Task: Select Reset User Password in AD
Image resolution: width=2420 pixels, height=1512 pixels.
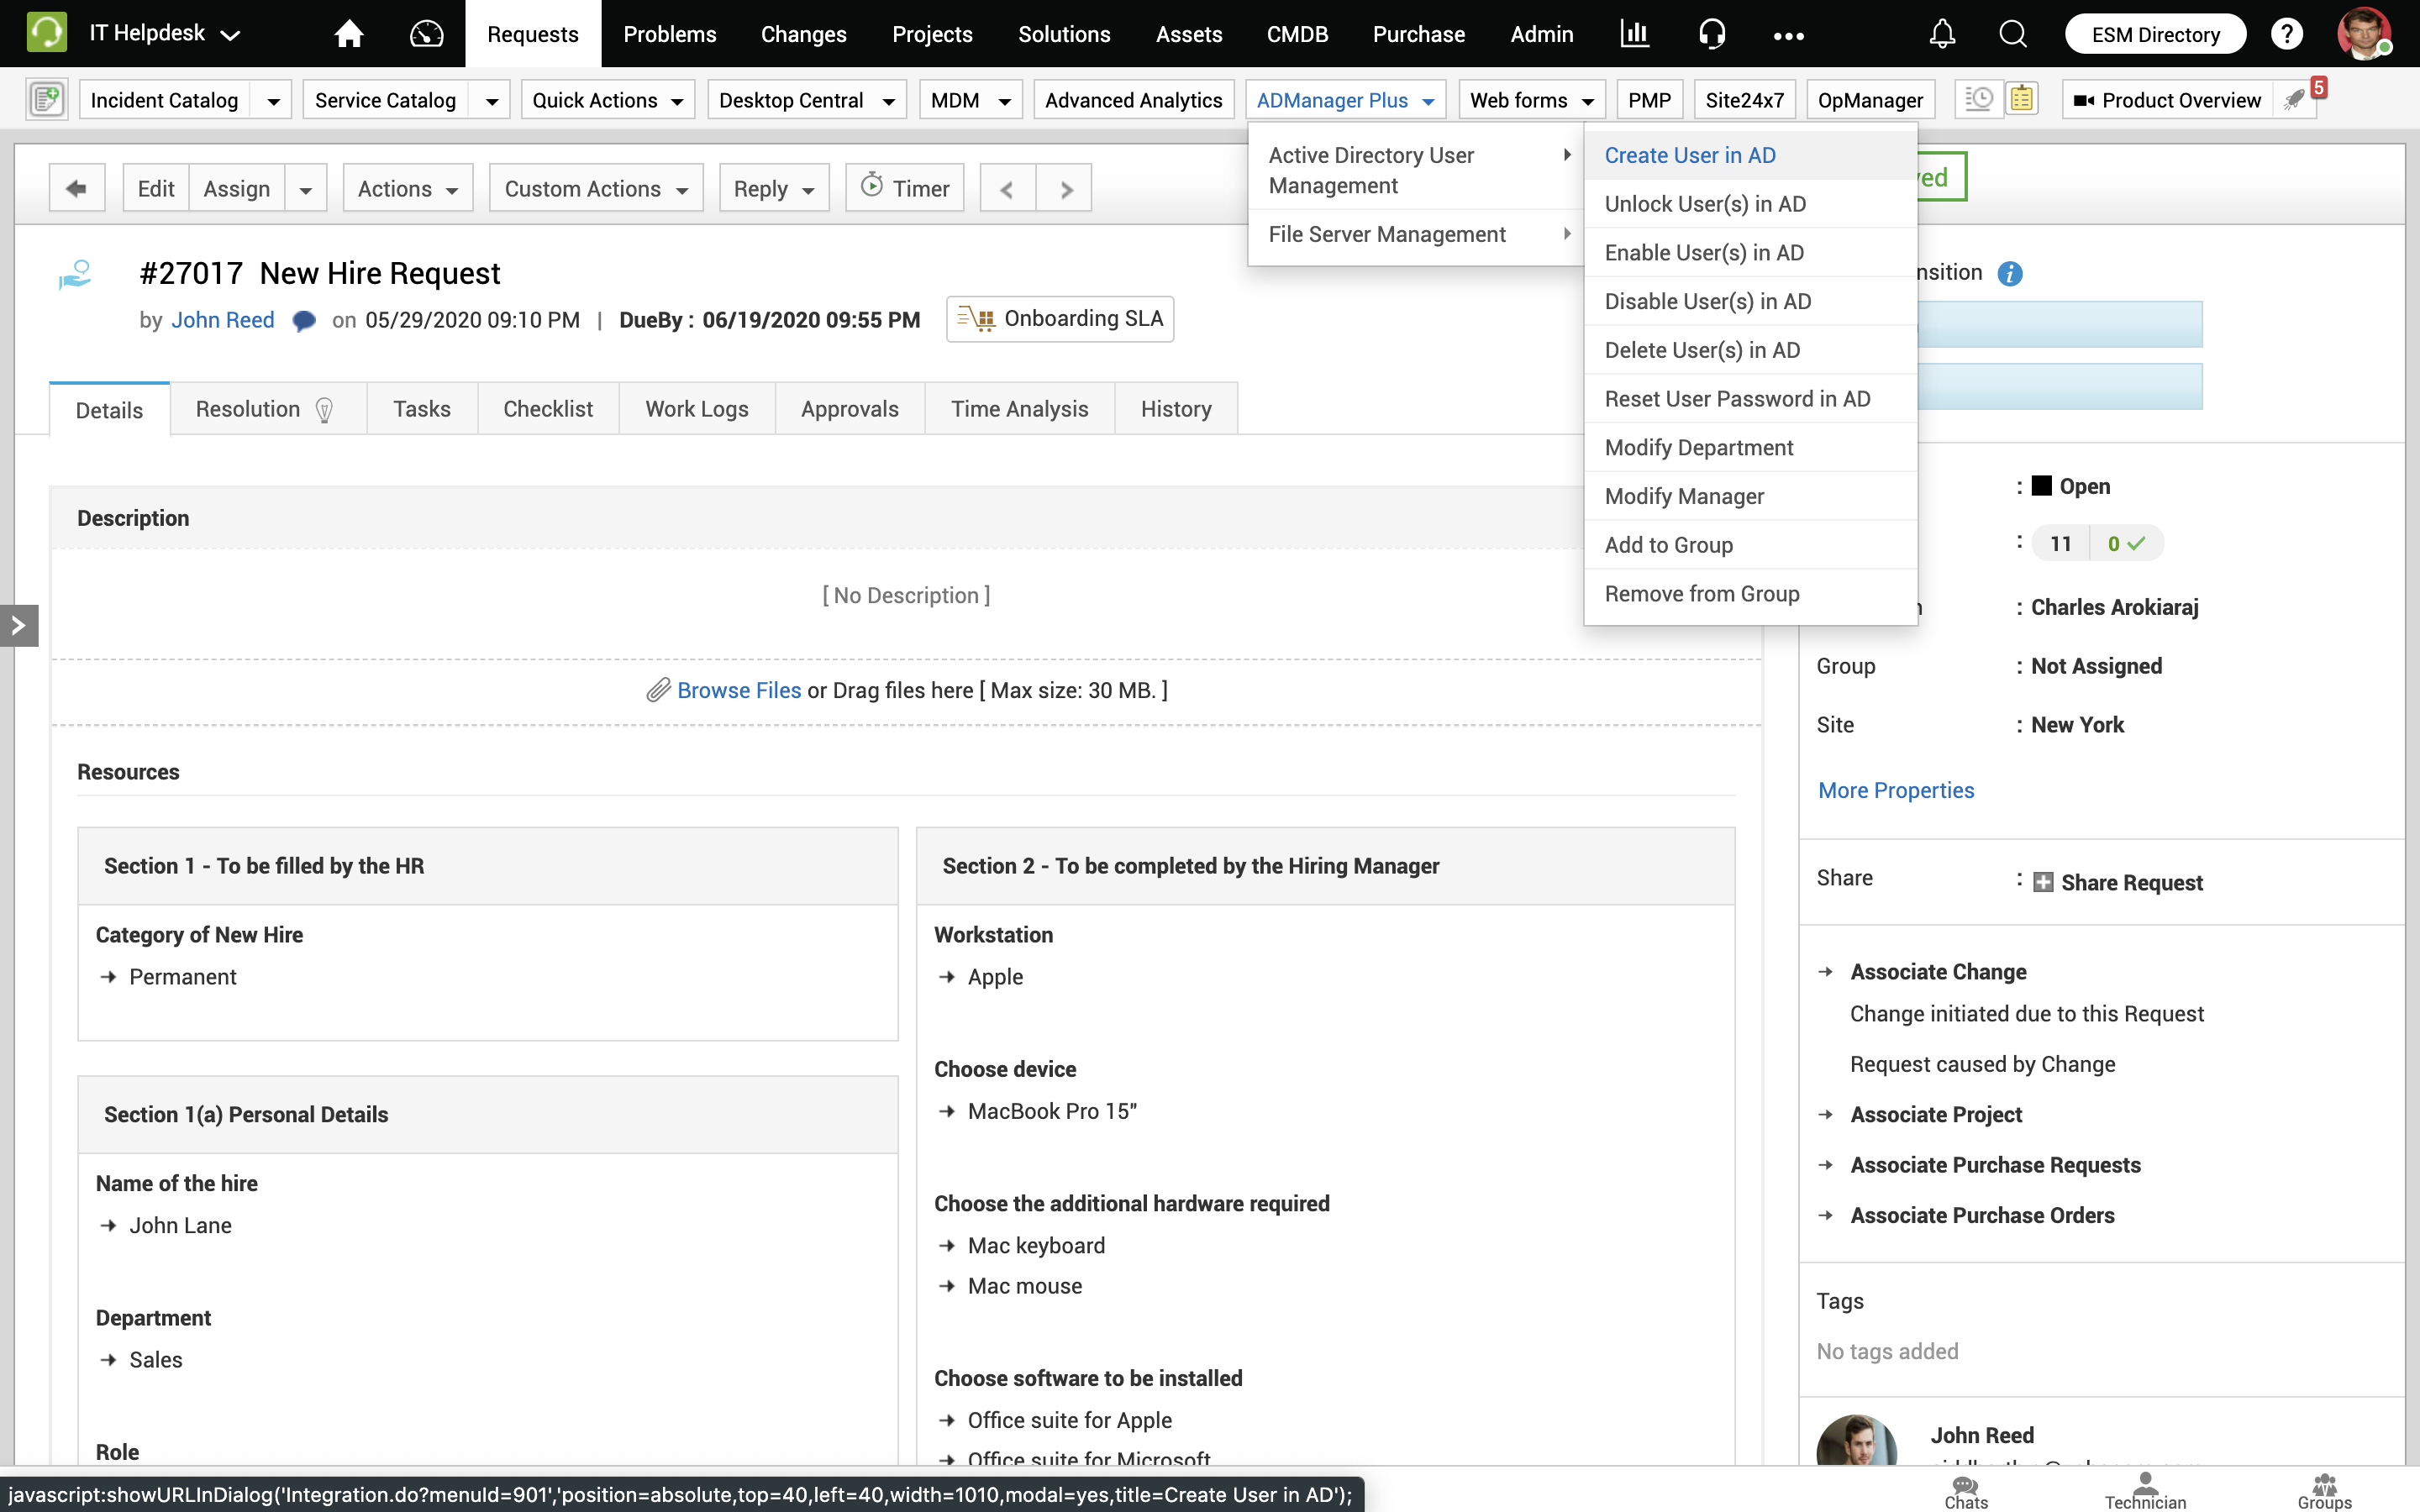Action: (x=1737, y=399)
